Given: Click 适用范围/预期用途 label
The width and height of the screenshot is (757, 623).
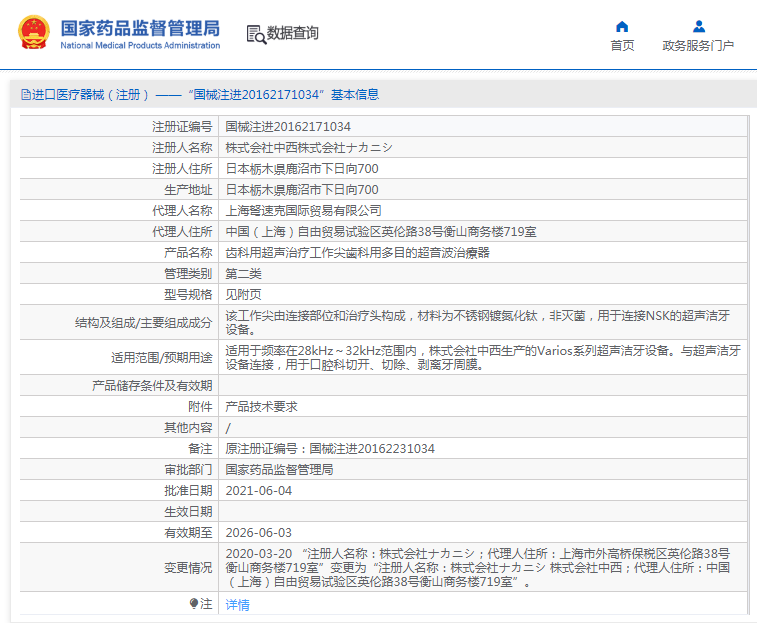Looking at the screenshot, I should [161, 358].
